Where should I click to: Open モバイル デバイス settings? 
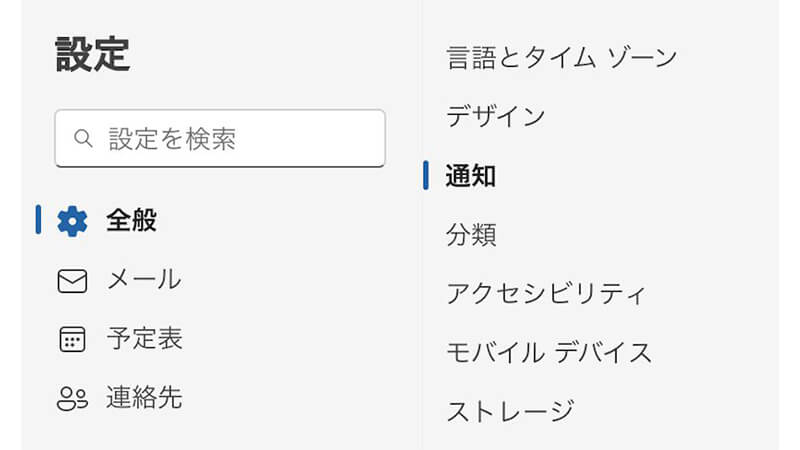click(x=549, y=352)
